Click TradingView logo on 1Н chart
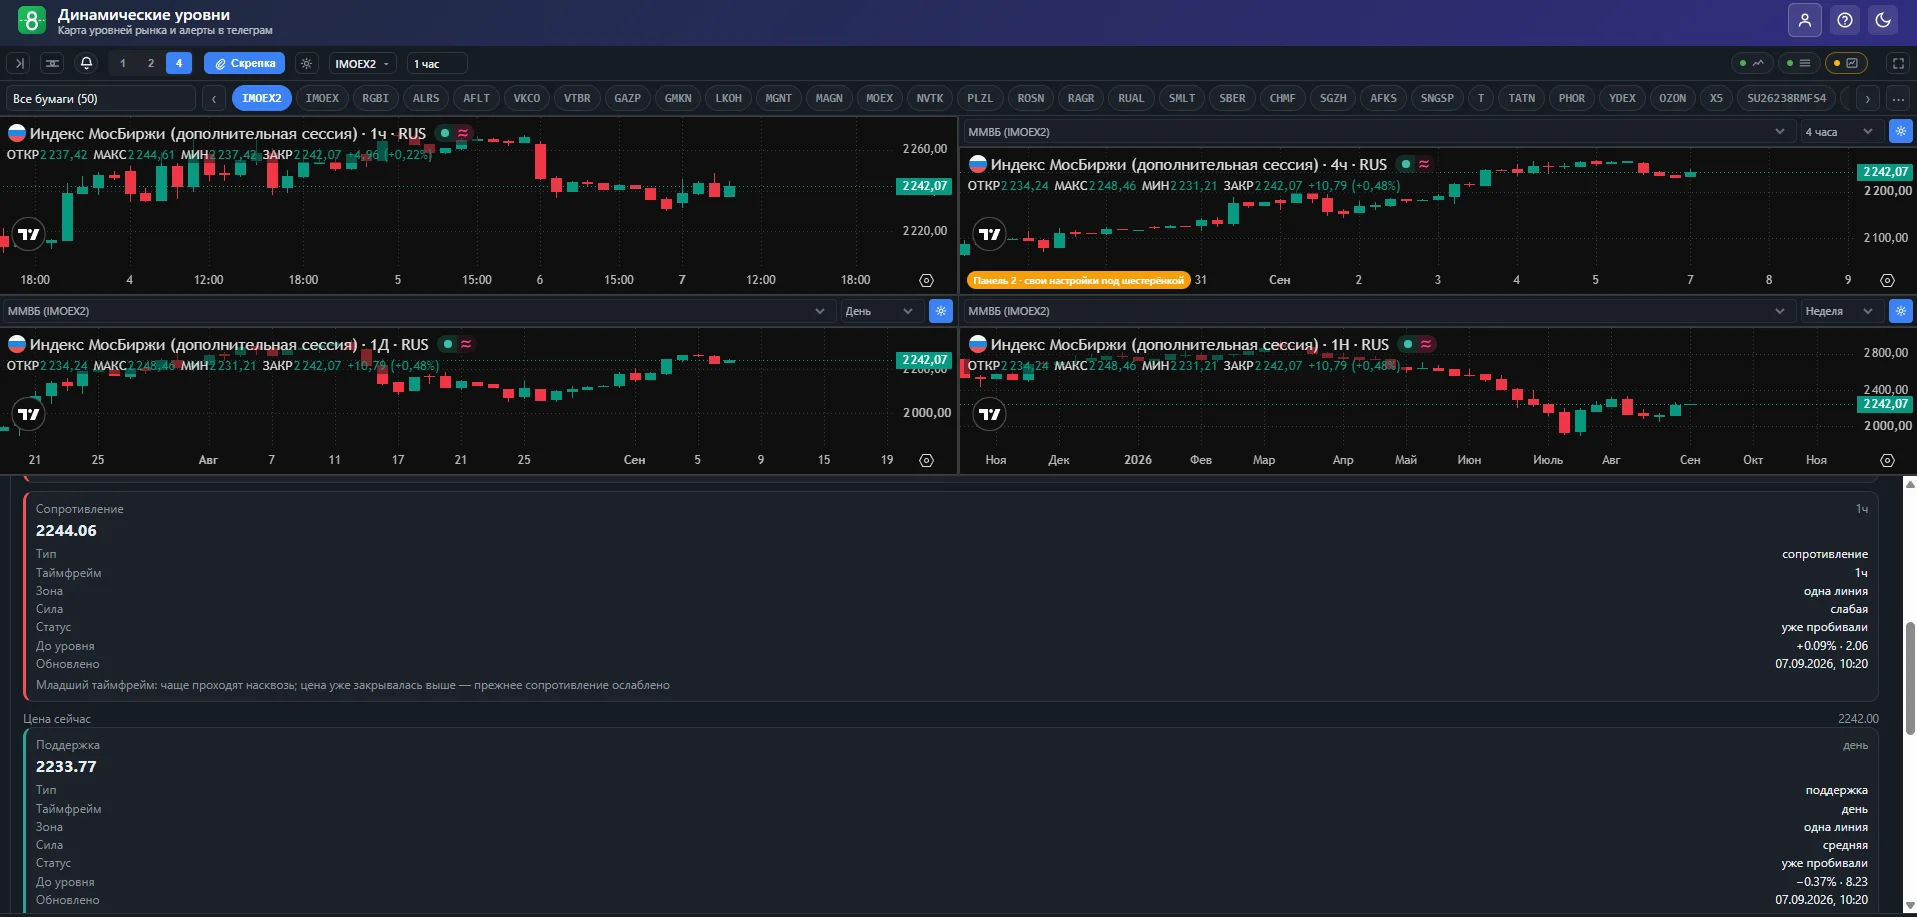The width and height of the screenshot is (1917, 917). [989, 414]
